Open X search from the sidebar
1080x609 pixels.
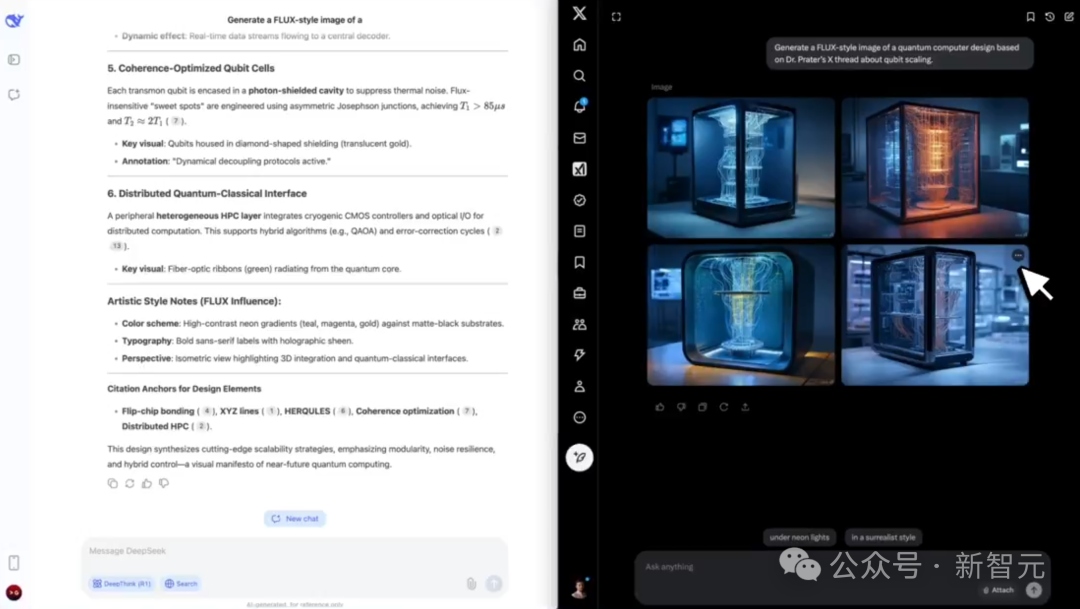click(x=579, y=76)
